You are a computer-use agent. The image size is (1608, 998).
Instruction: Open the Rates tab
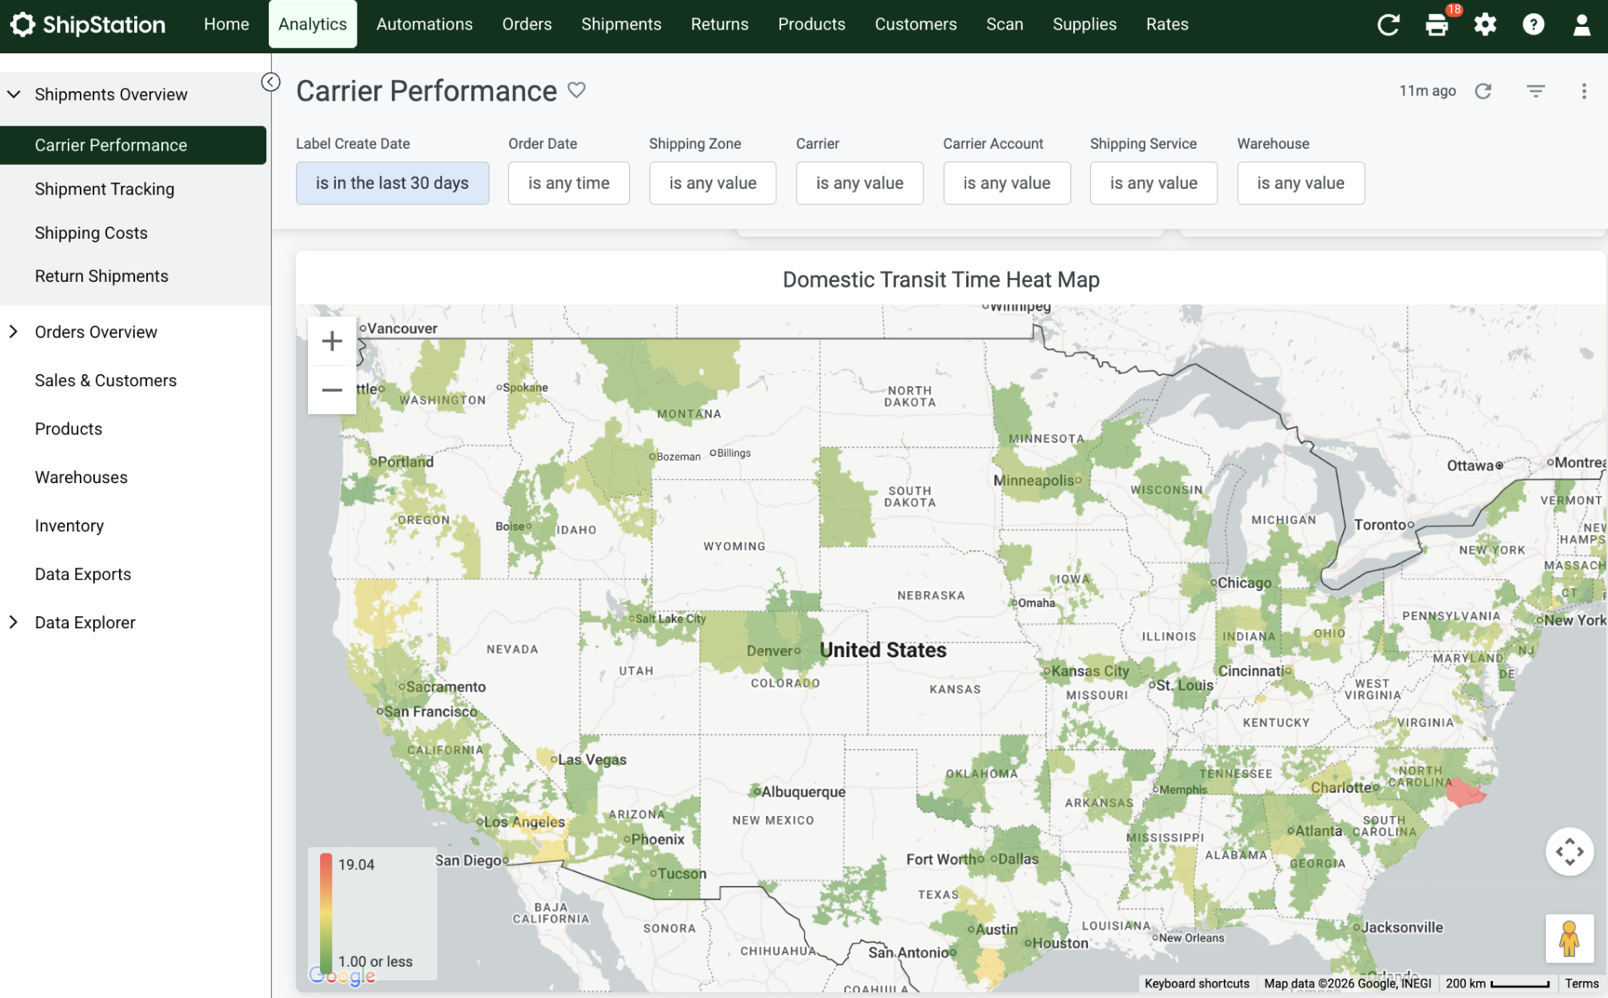[1167, 24]
